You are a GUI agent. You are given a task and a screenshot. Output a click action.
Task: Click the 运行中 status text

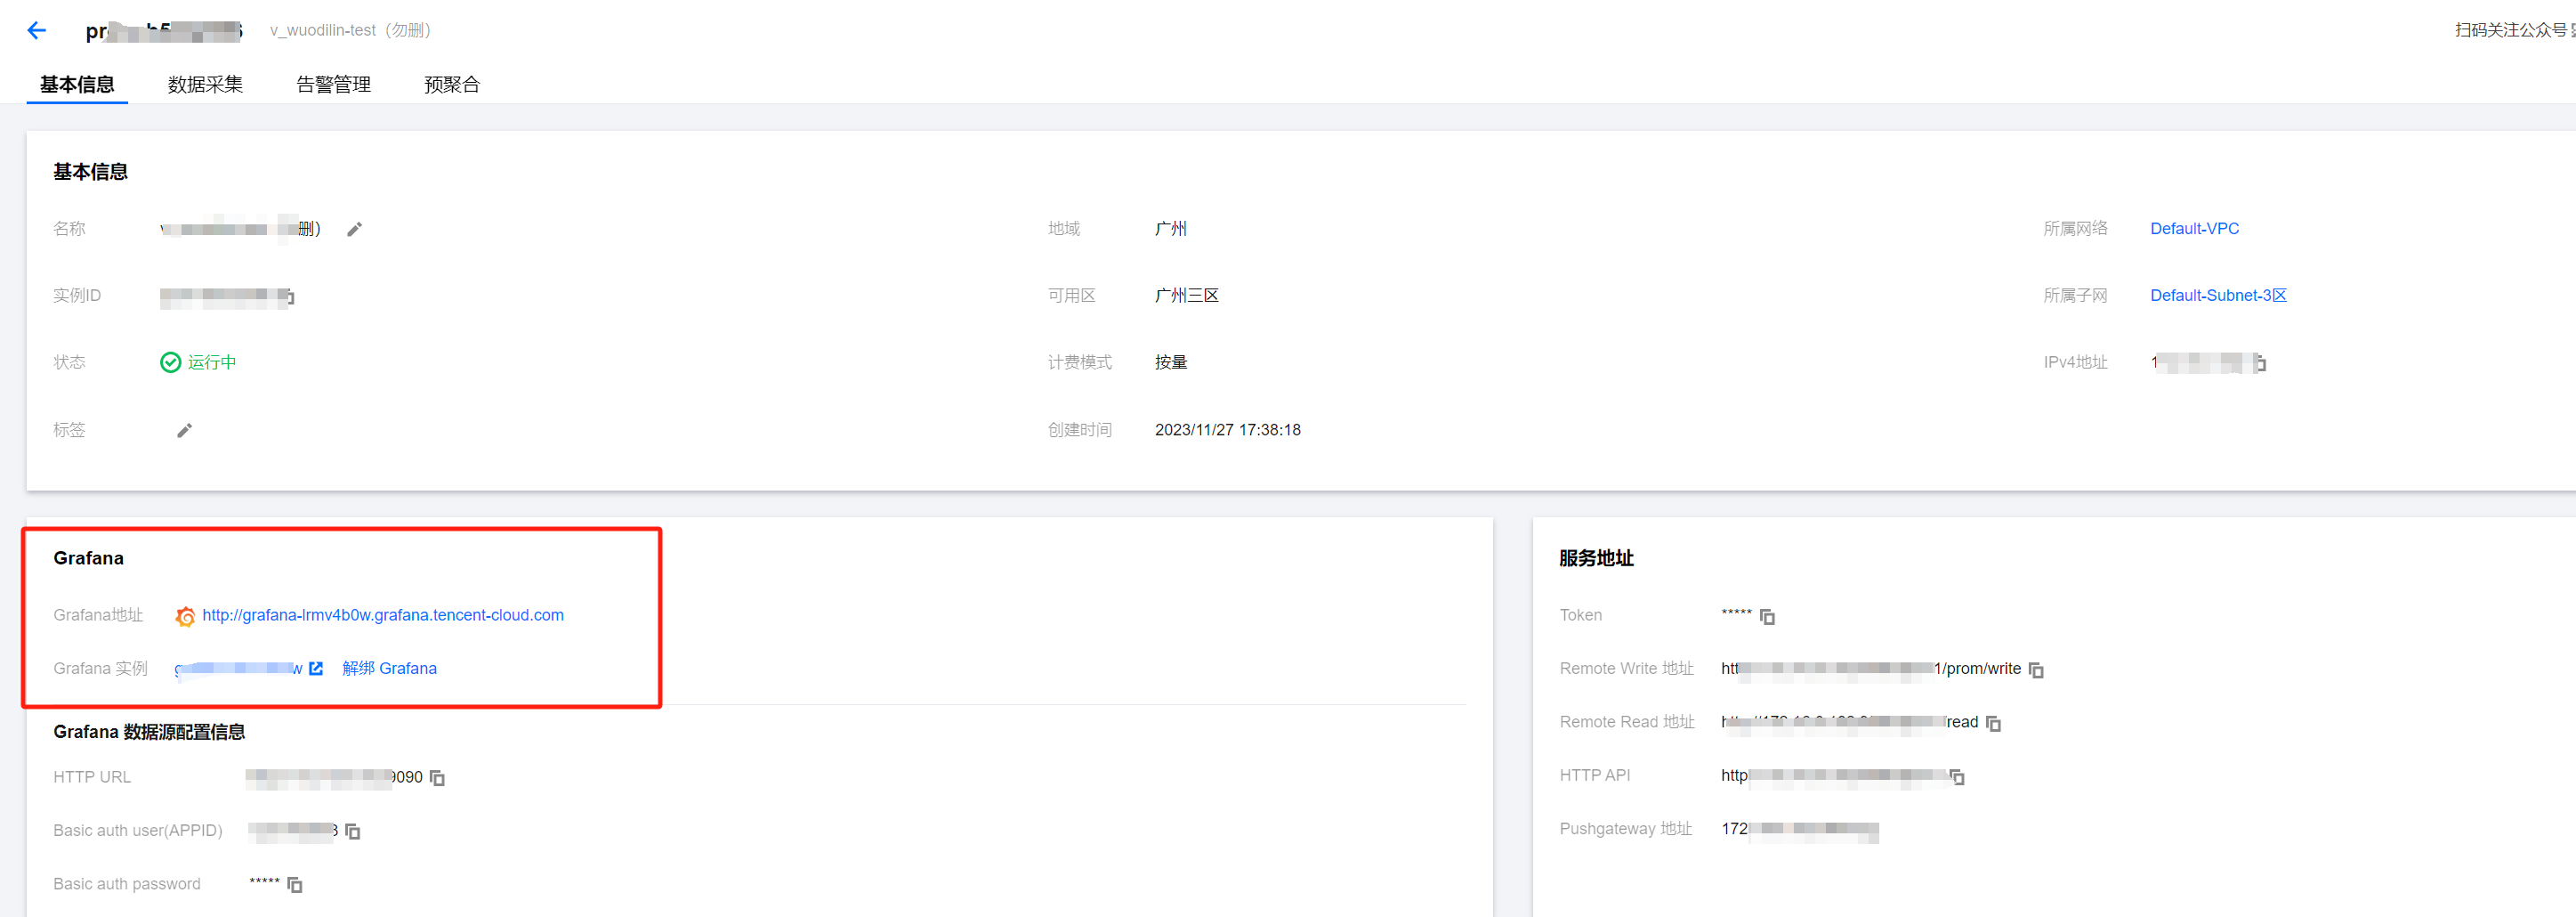pyautogui.click(x=212, y=362)
